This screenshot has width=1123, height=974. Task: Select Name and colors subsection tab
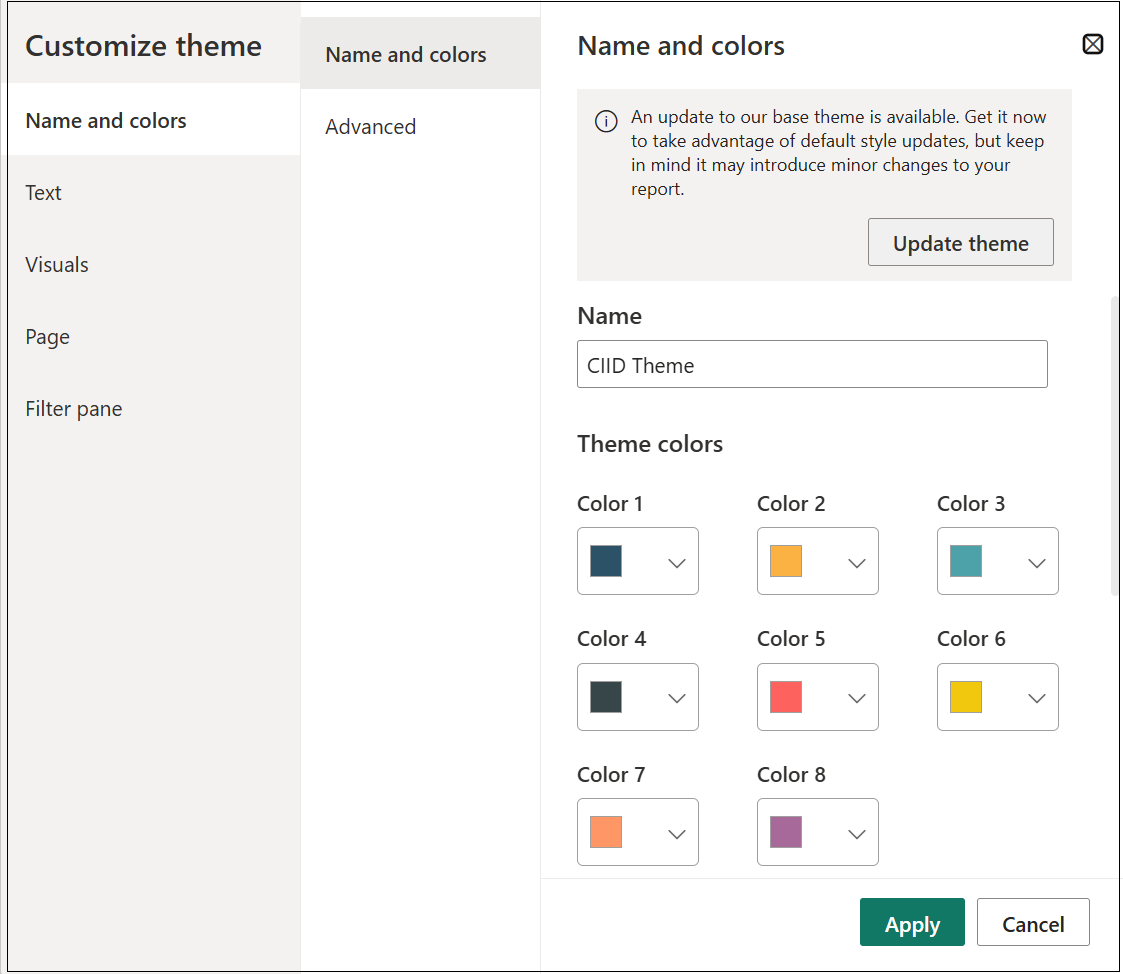[x=406, y=55]
